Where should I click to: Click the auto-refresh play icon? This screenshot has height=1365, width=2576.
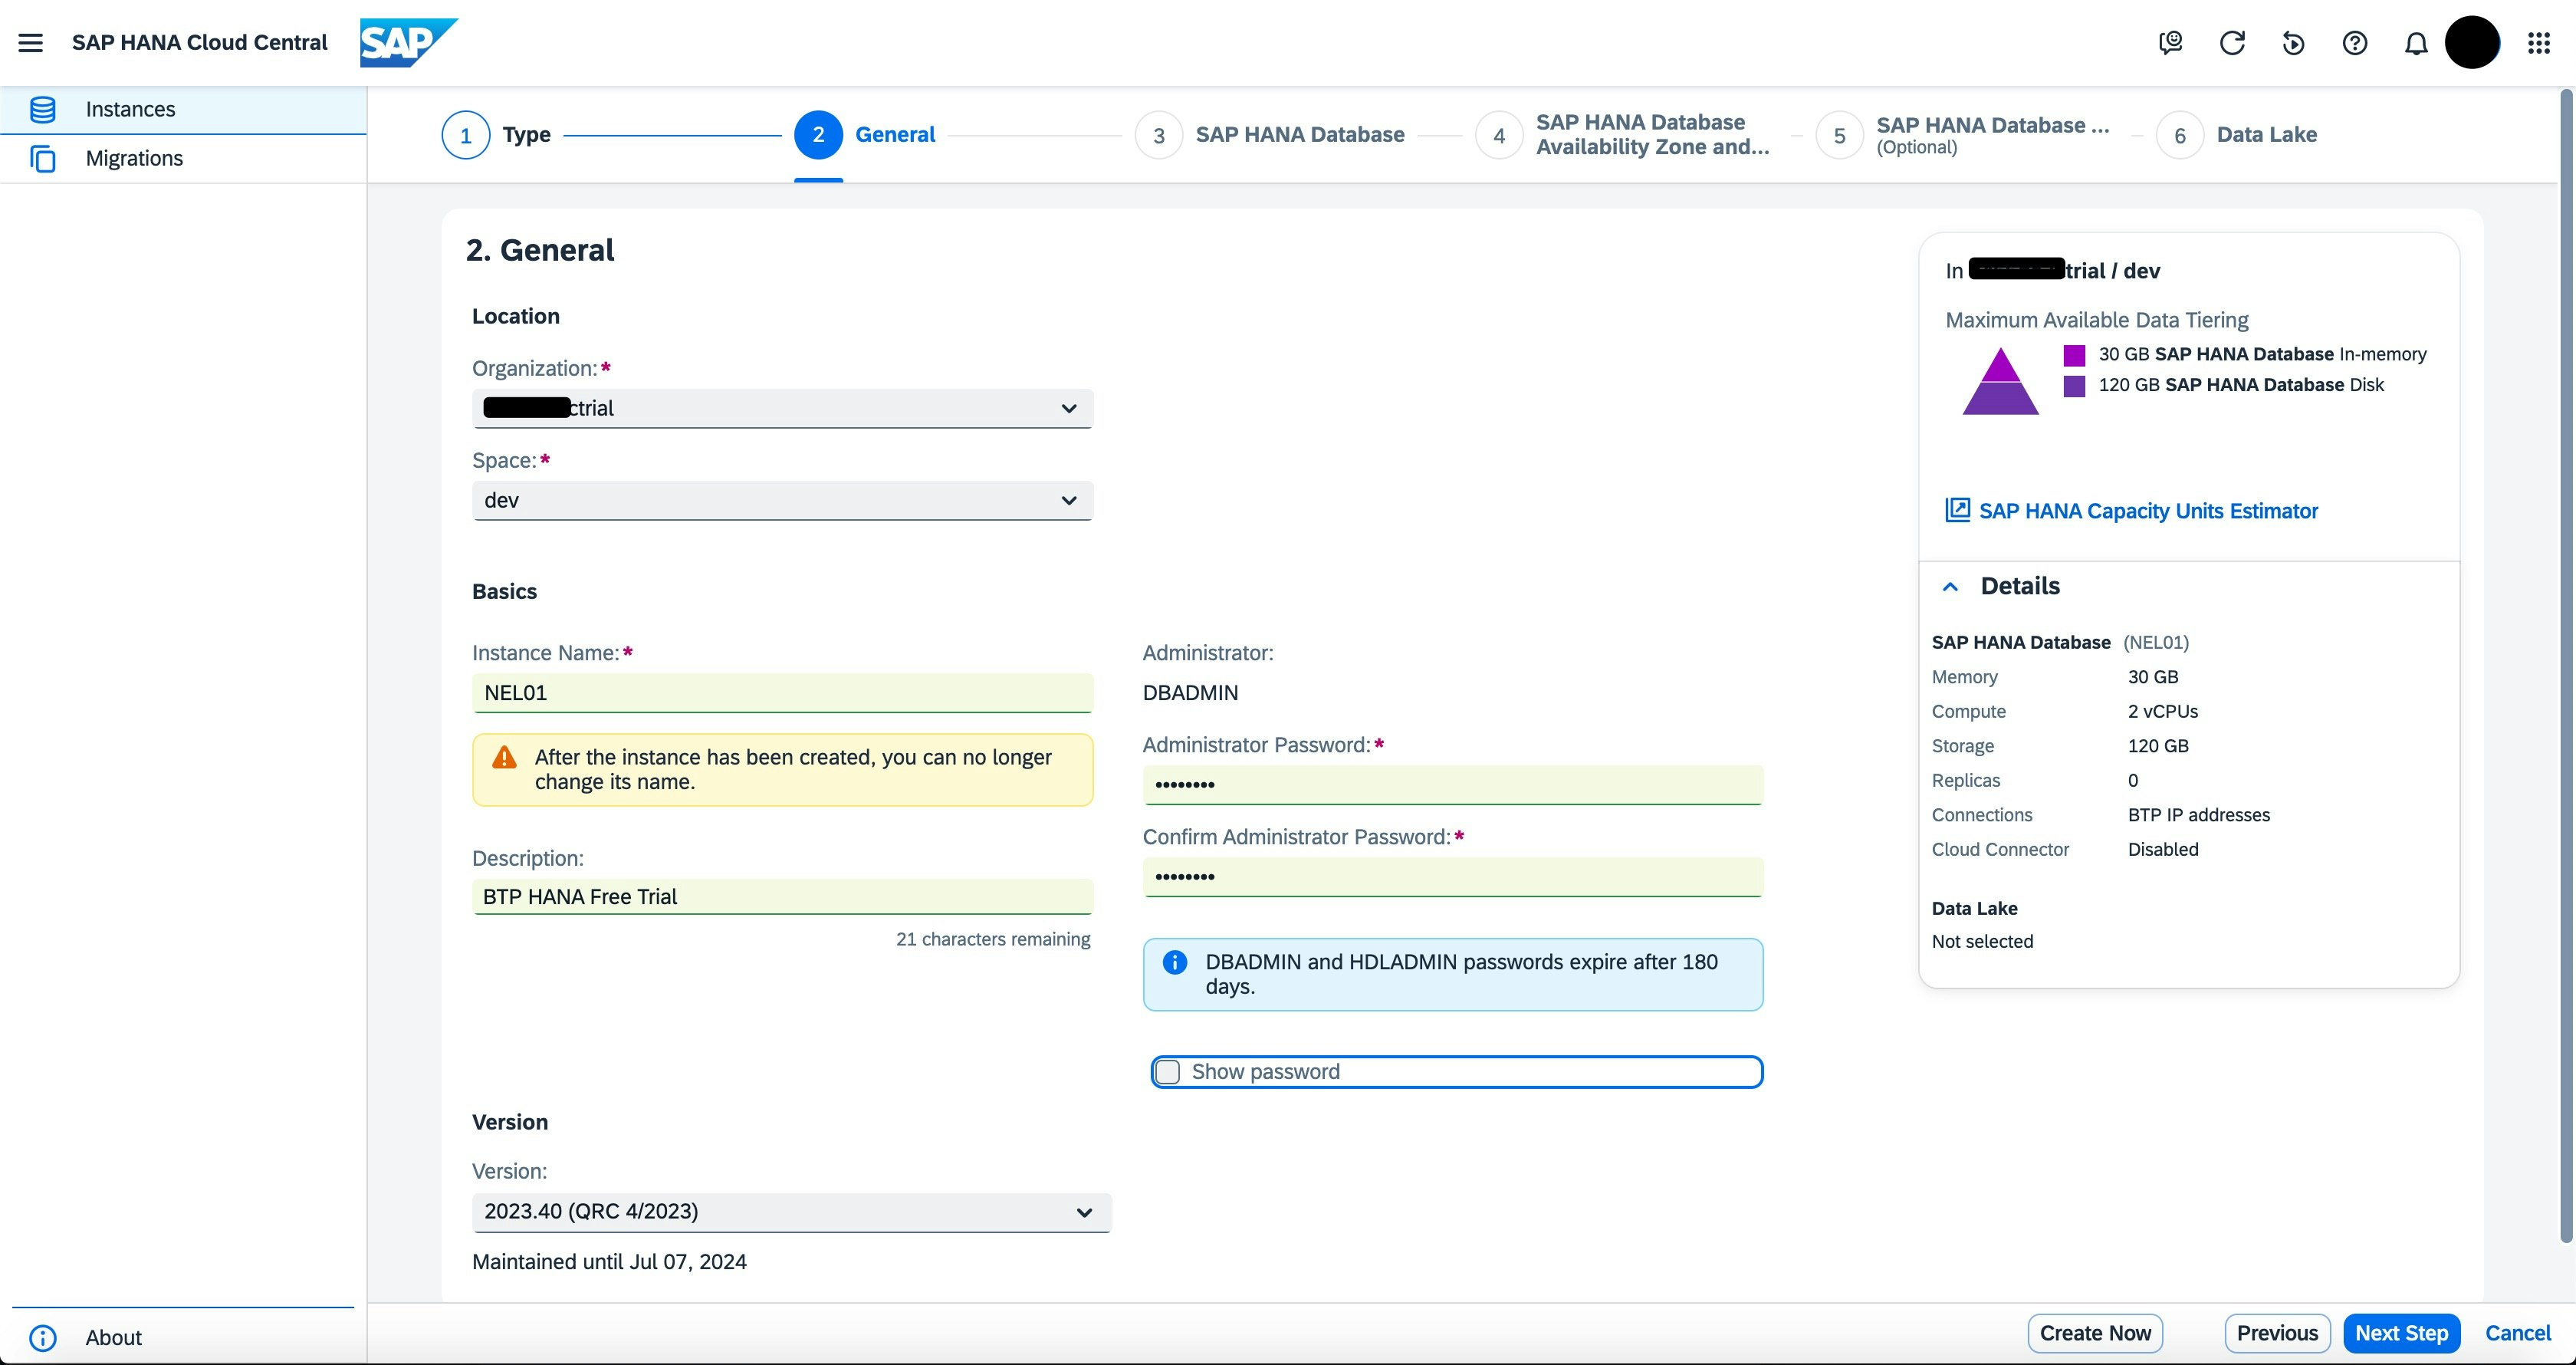pos(2293,43)
